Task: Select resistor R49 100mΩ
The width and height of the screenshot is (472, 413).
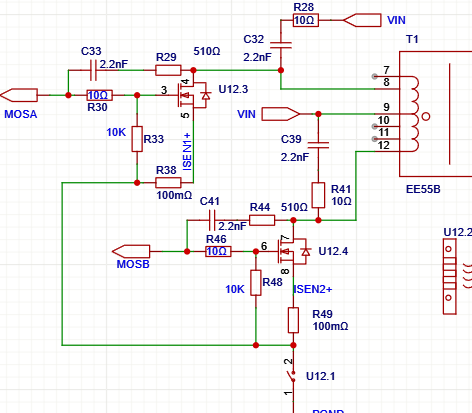Action: [293, 320]
